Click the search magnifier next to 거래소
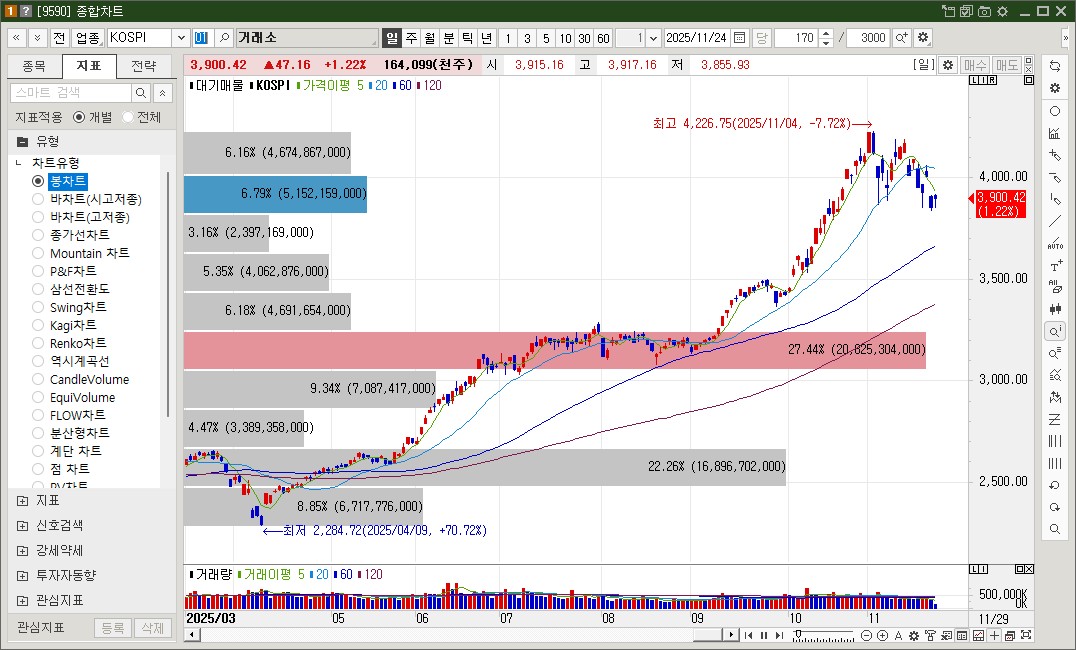 coord(224,38)
